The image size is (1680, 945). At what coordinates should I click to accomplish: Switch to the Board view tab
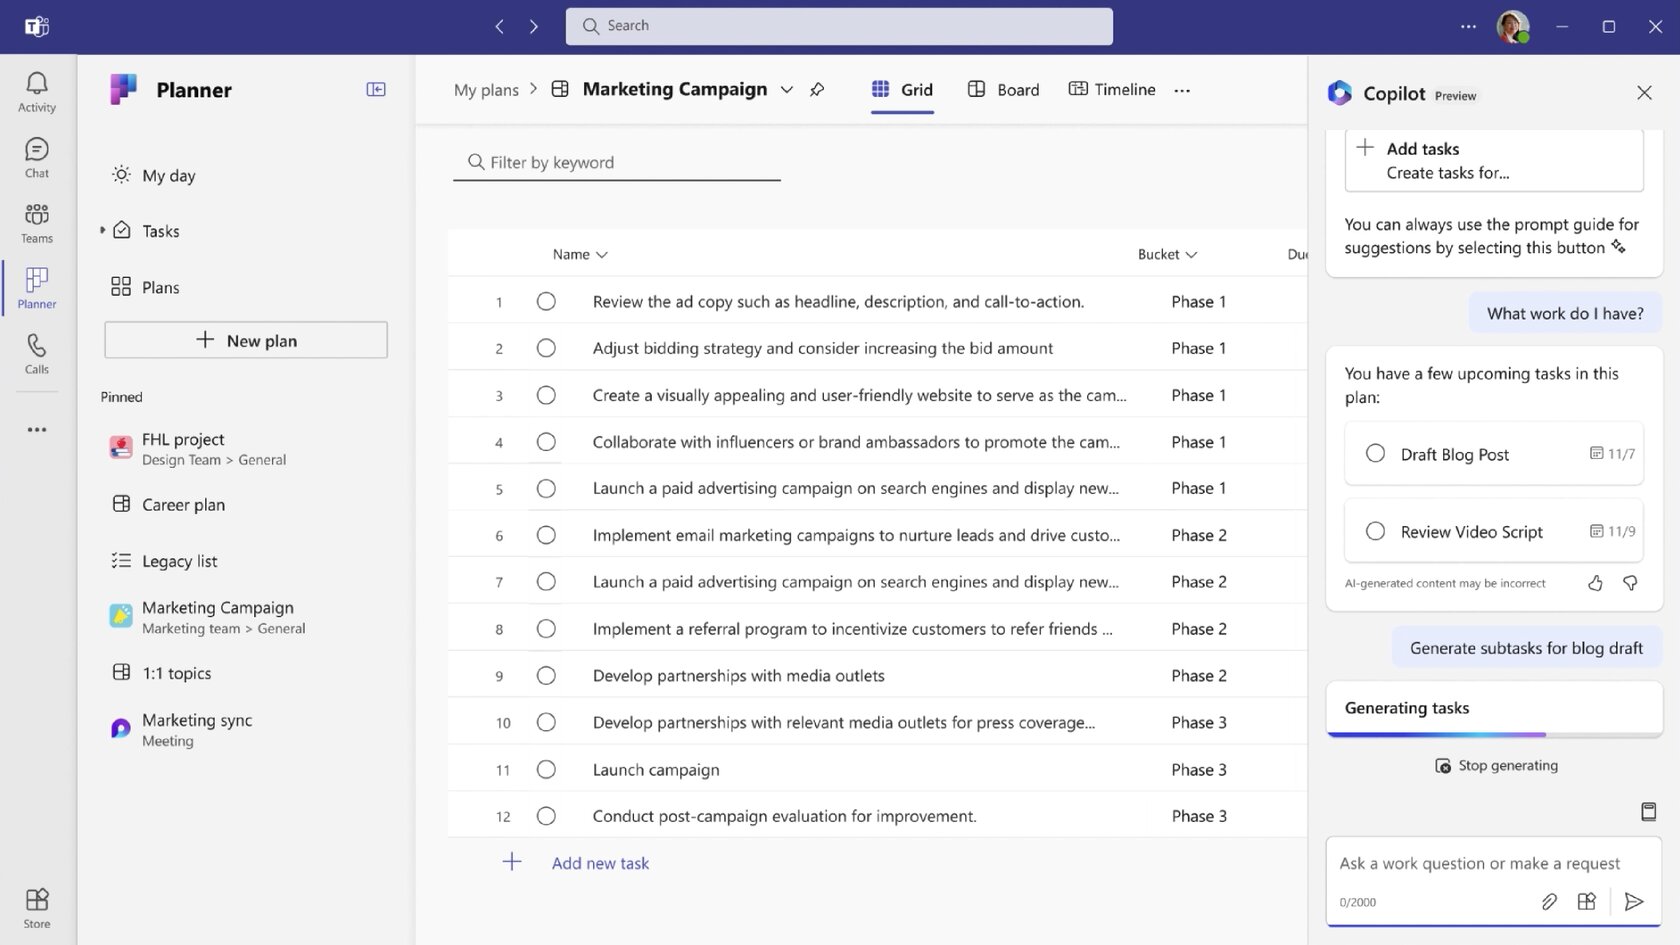[1004, 90]
